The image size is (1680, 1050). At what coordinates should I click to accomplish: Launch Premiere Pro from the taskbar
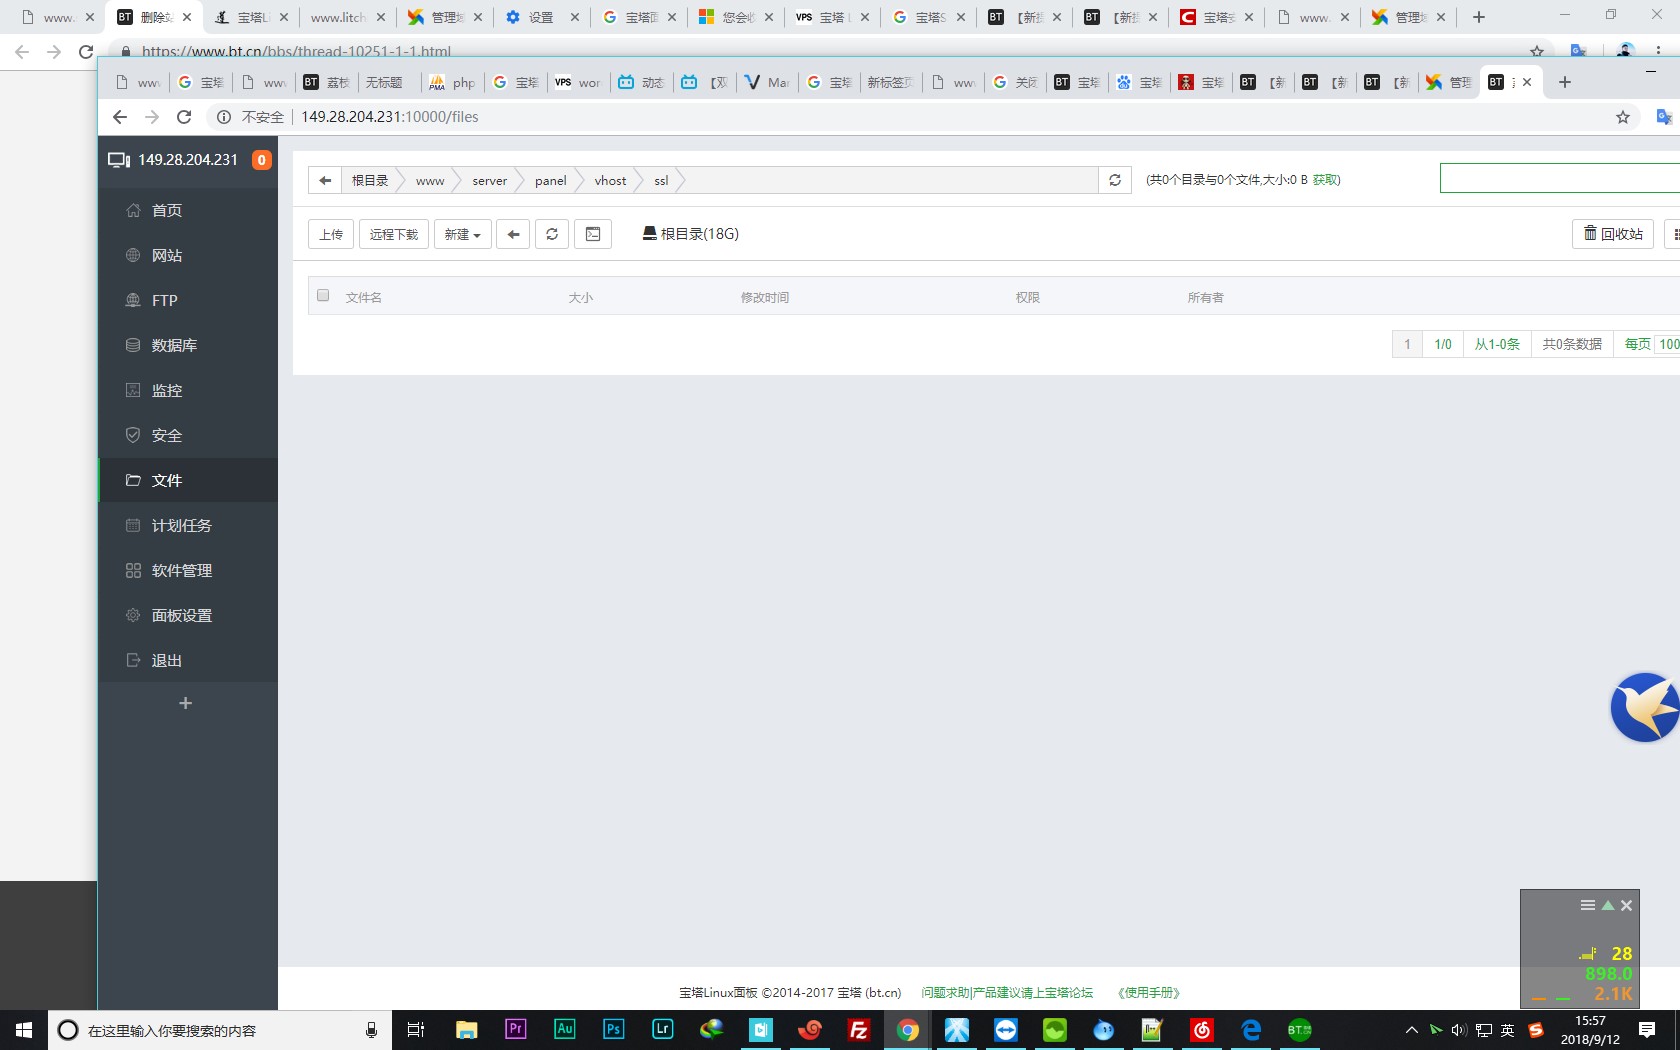(515, 1030)
